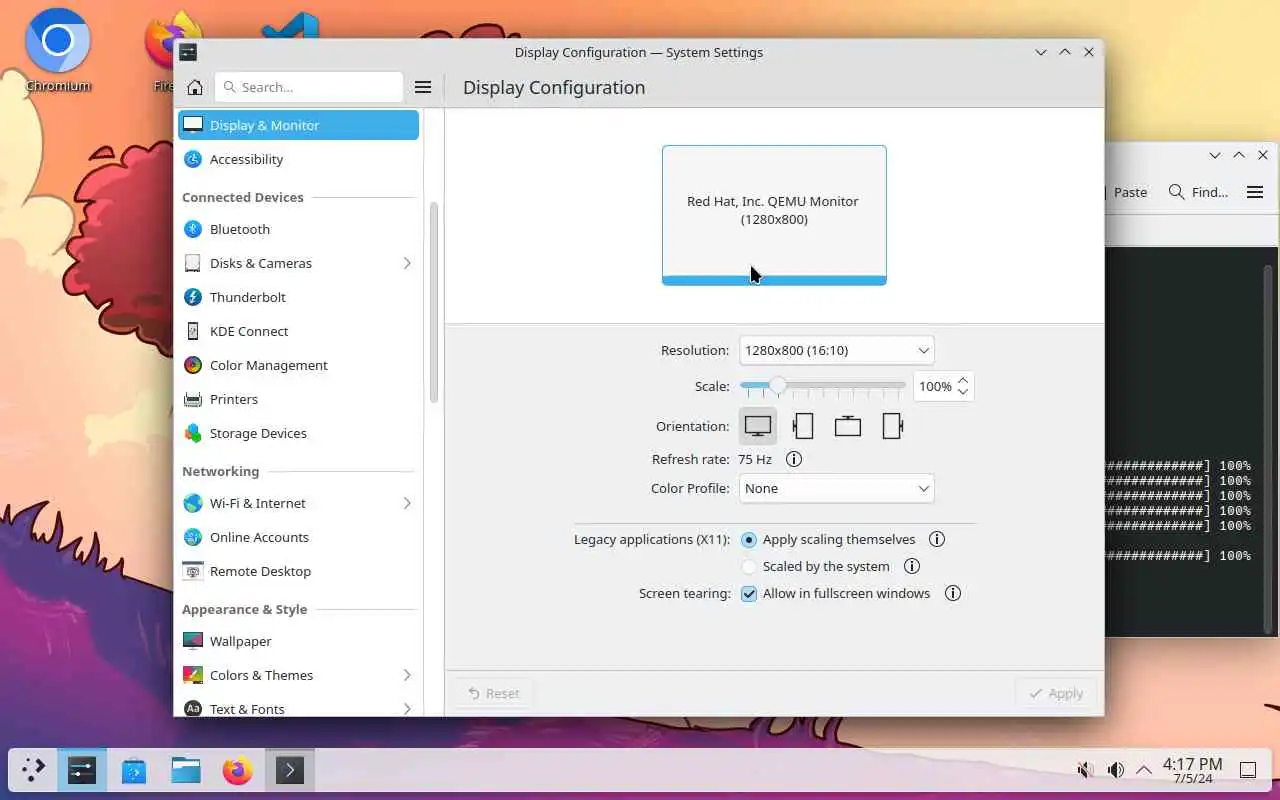Click the System Settings window title icon

click(x=188, y=52)
